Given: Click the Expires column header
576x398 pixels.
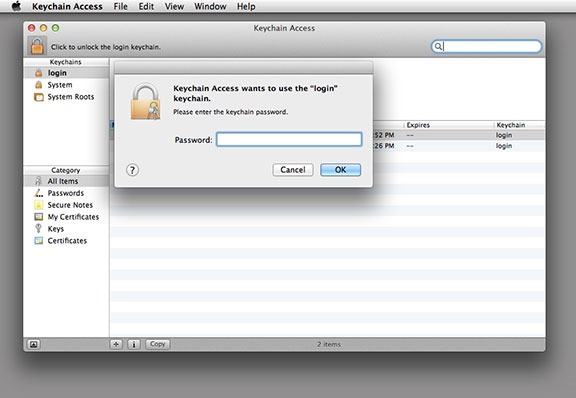Looking at the screenshot, I should [449, 125].
